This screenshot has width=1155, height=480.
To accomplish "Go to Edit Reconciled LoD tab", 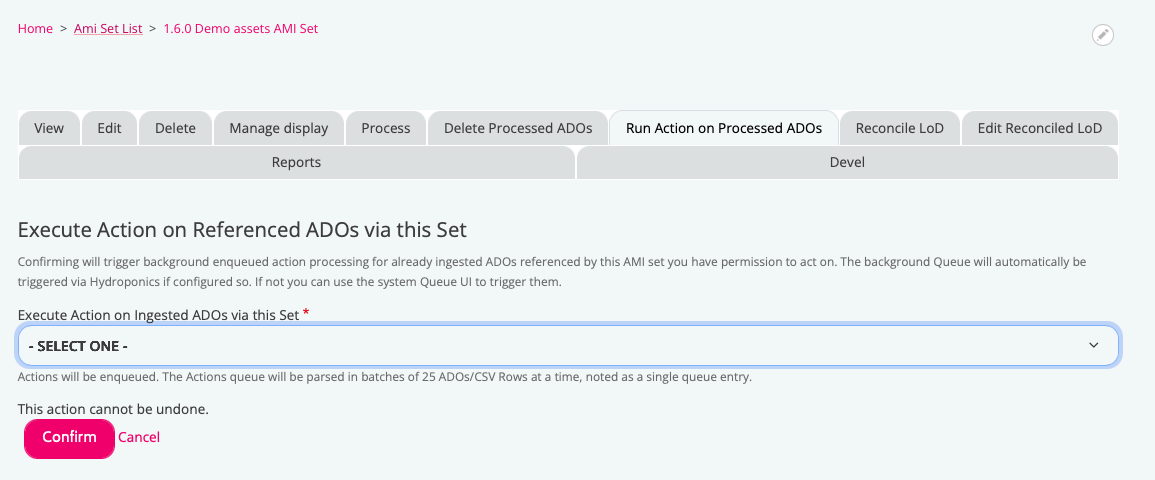I will click(x=1039, y=128).
